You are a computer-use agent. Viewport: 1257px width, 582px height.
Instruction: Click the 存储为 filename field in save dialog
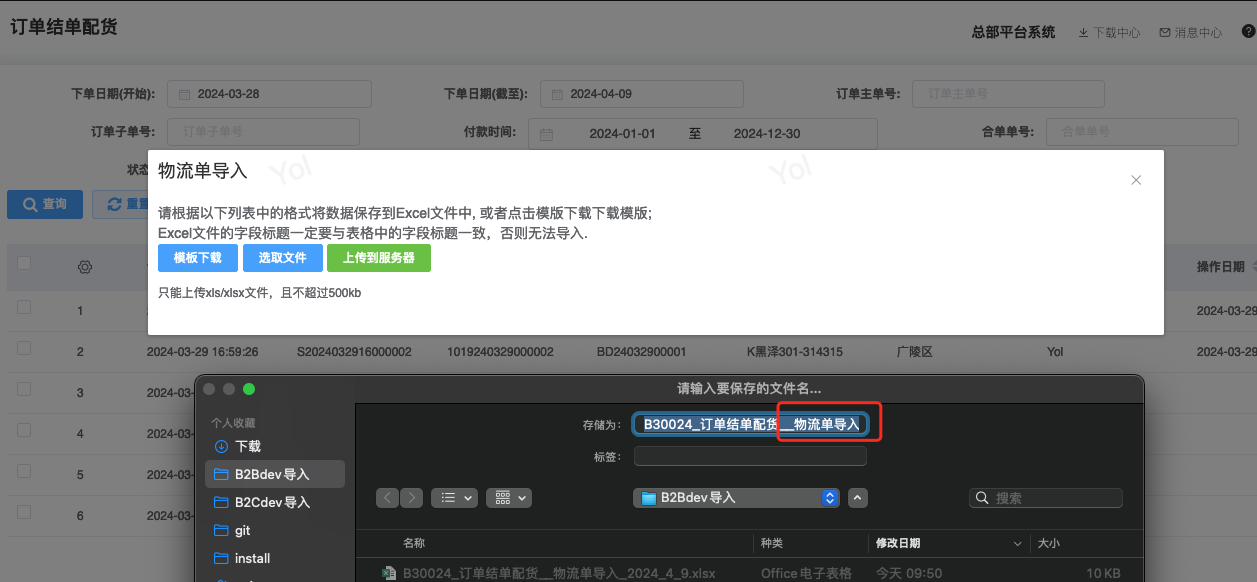point(751,424)
